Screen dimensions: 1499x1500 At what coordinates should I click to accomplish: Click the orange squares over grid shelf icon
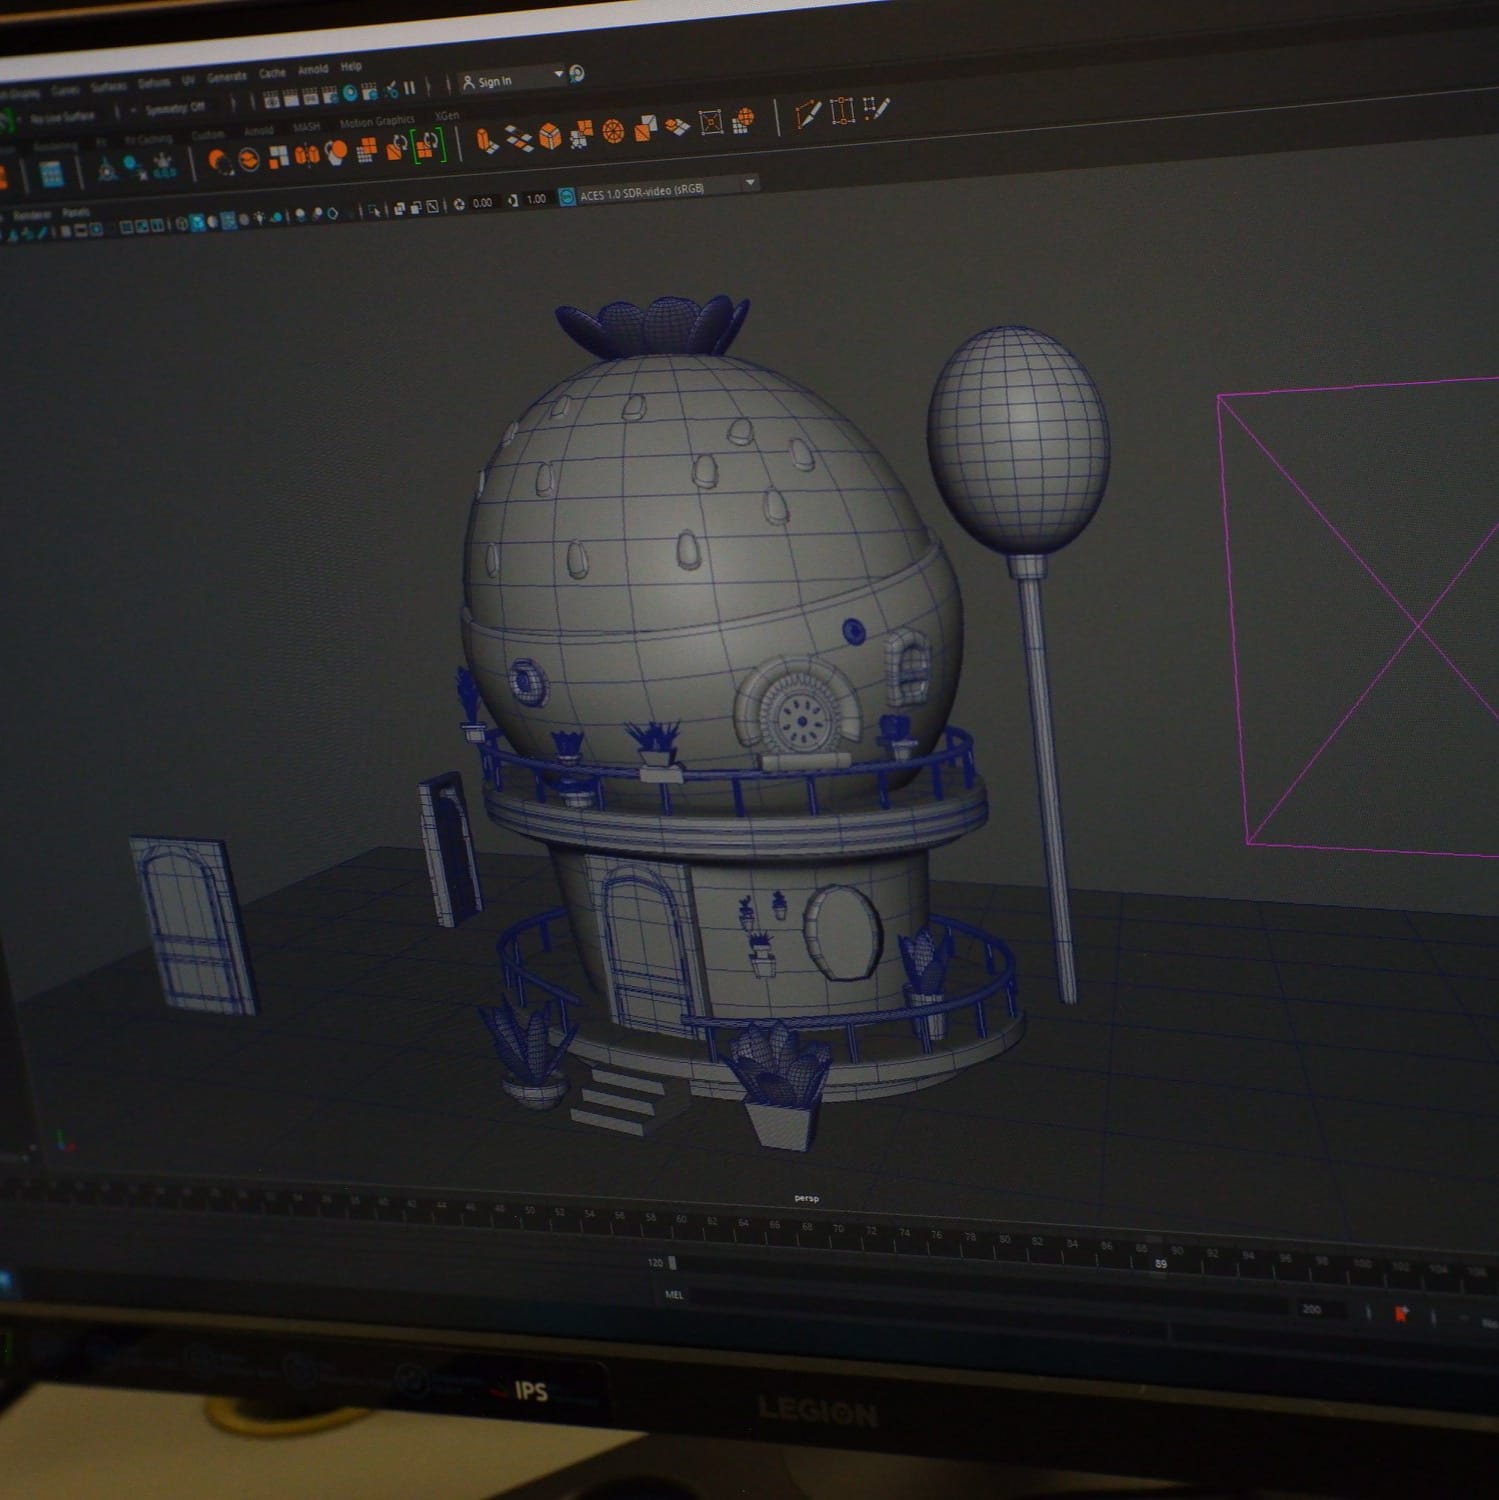point(366,149)
